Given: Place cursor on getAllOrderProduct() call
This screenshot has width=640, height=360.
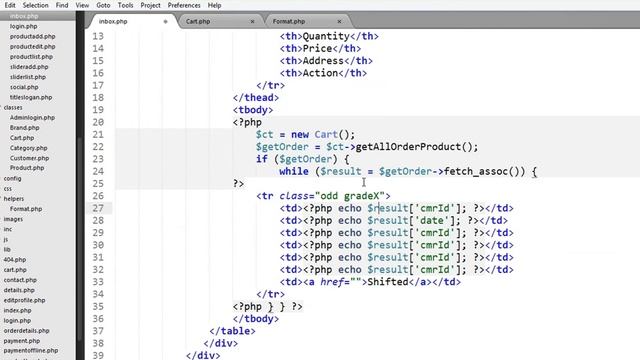Looking at the screenshot, I should coord(413,147).
